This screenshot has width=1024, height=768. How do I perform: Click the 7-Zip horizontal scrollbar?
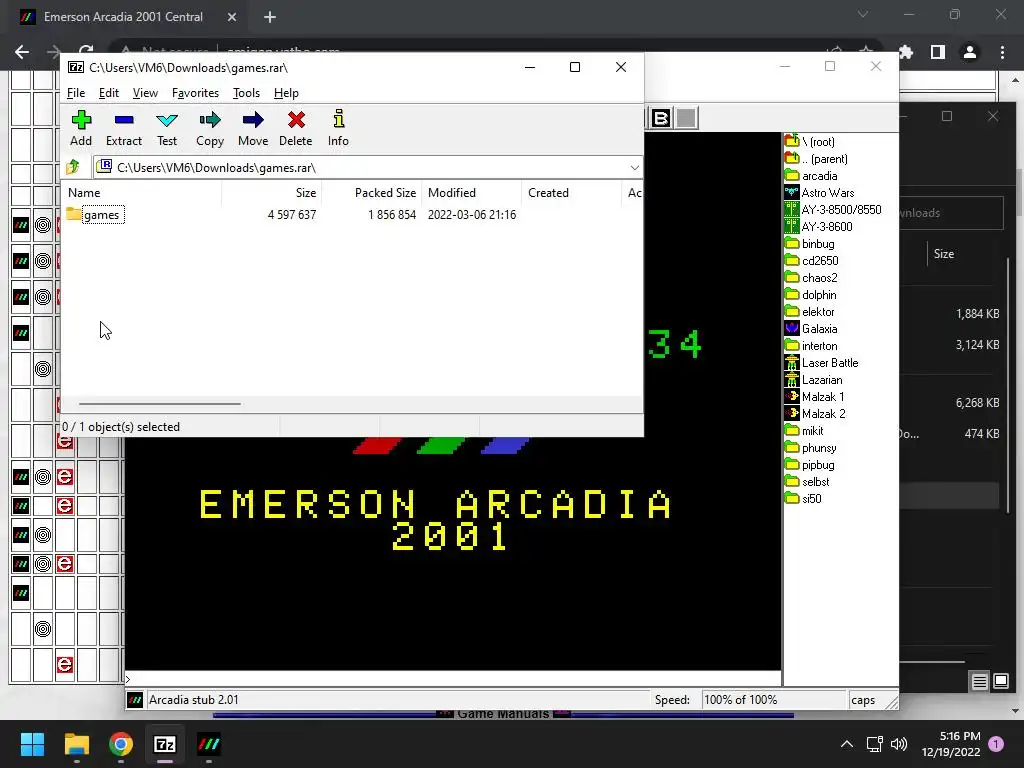click(x=160, y=404)
